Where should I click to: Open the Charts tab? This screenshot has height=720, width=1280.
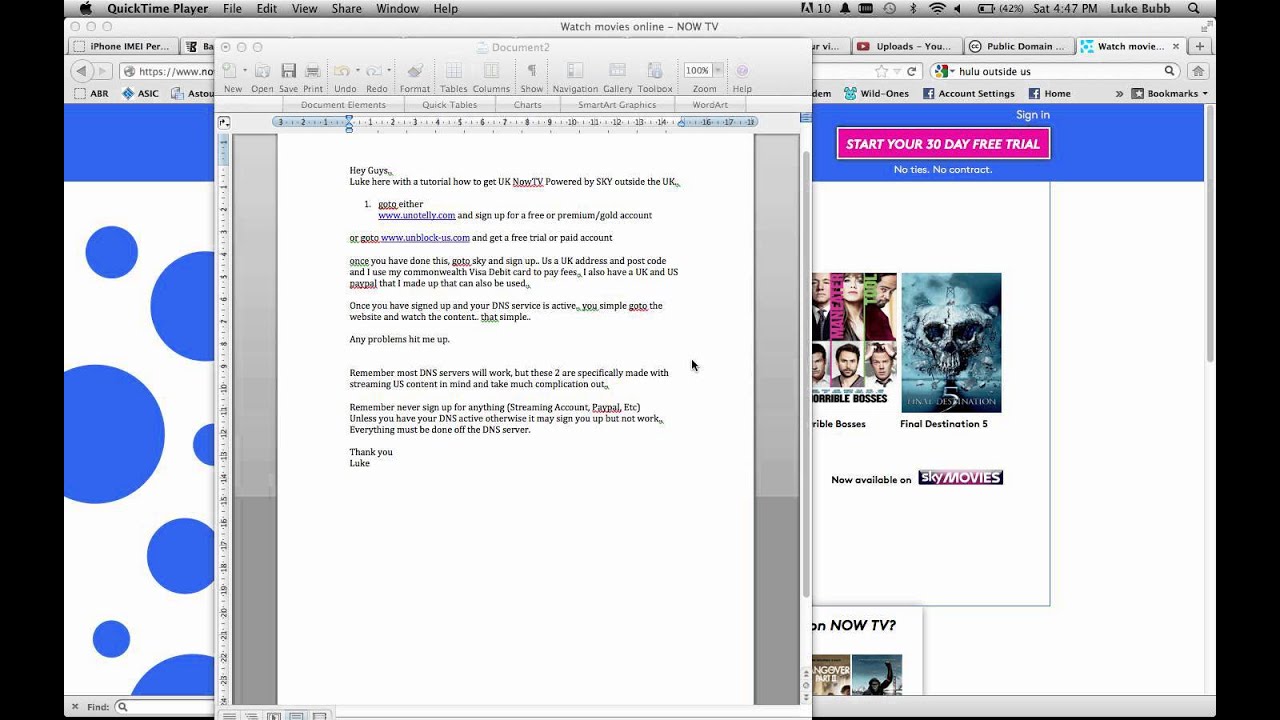[527, 105]
